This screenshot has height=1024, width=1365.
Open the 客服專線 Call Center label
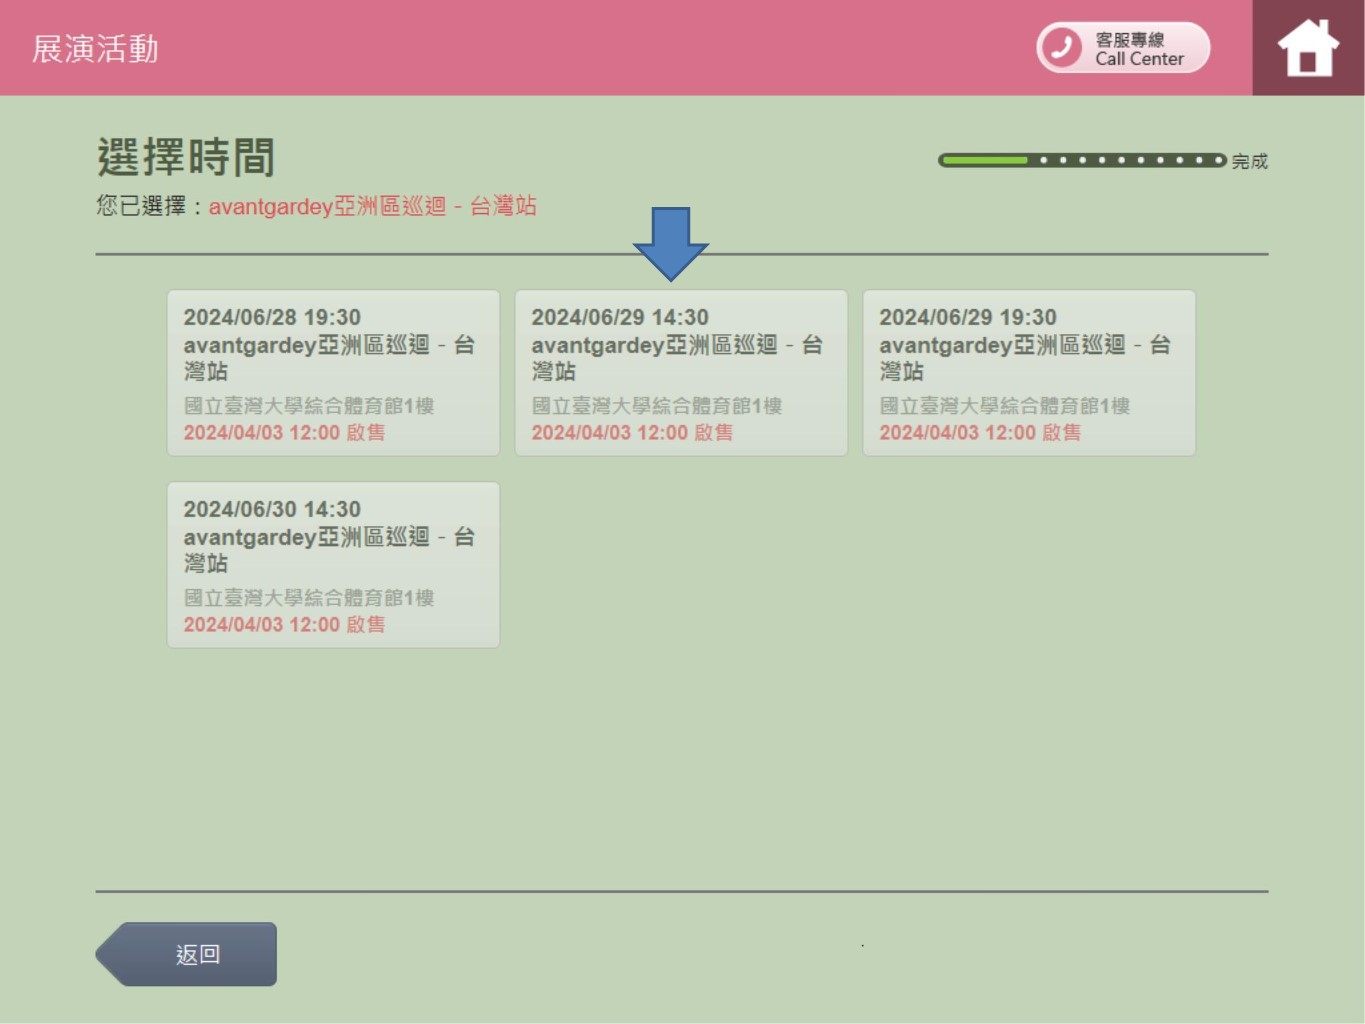1139,49
